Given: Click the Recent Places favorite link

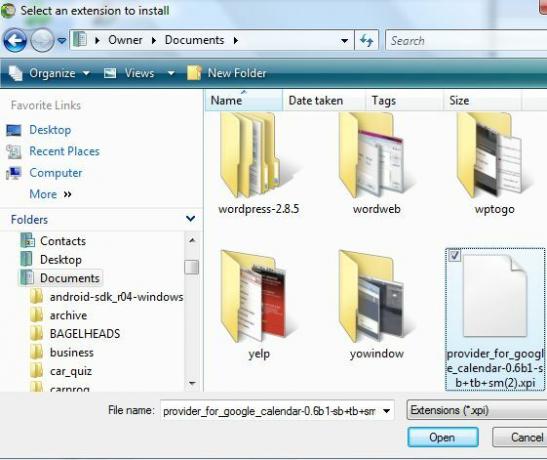Looking at the screenshot, I should click(x=64, y=151).
